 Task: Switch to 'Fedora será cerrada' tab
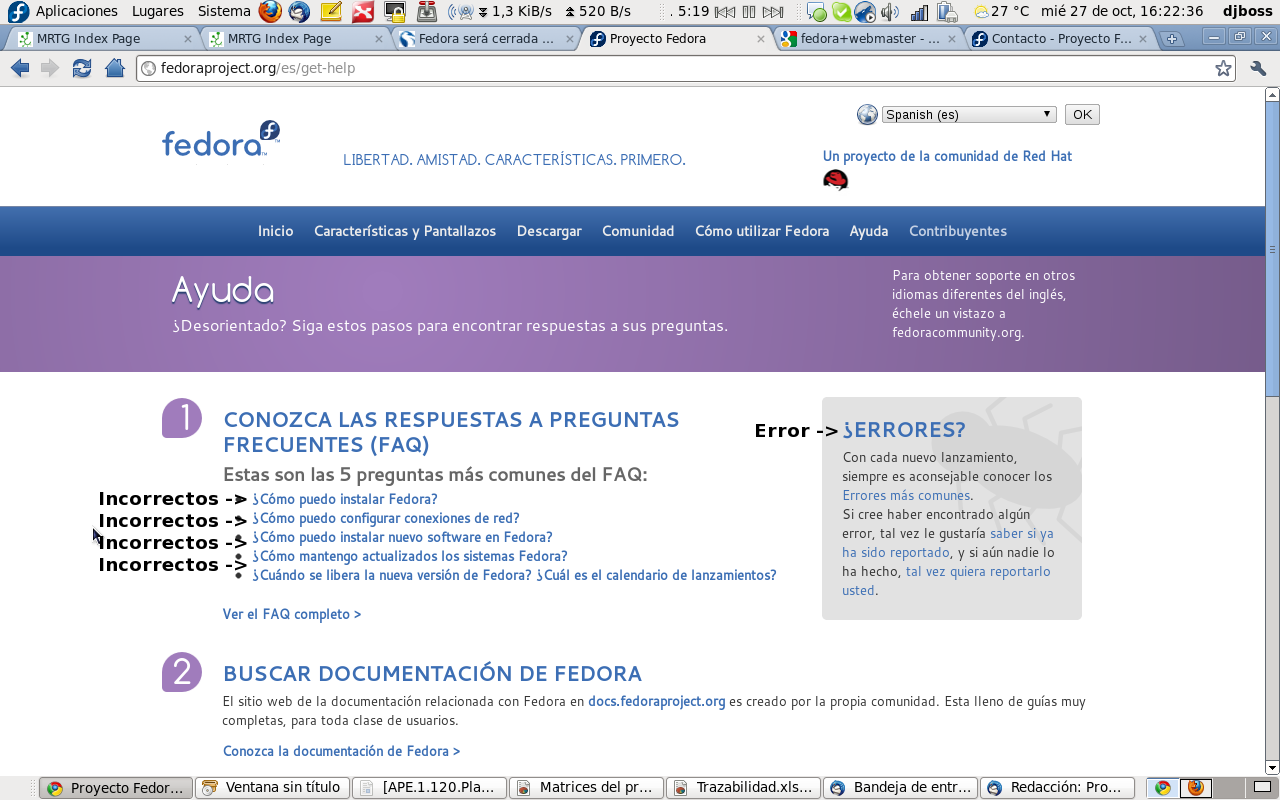click(x=485, y=39)
